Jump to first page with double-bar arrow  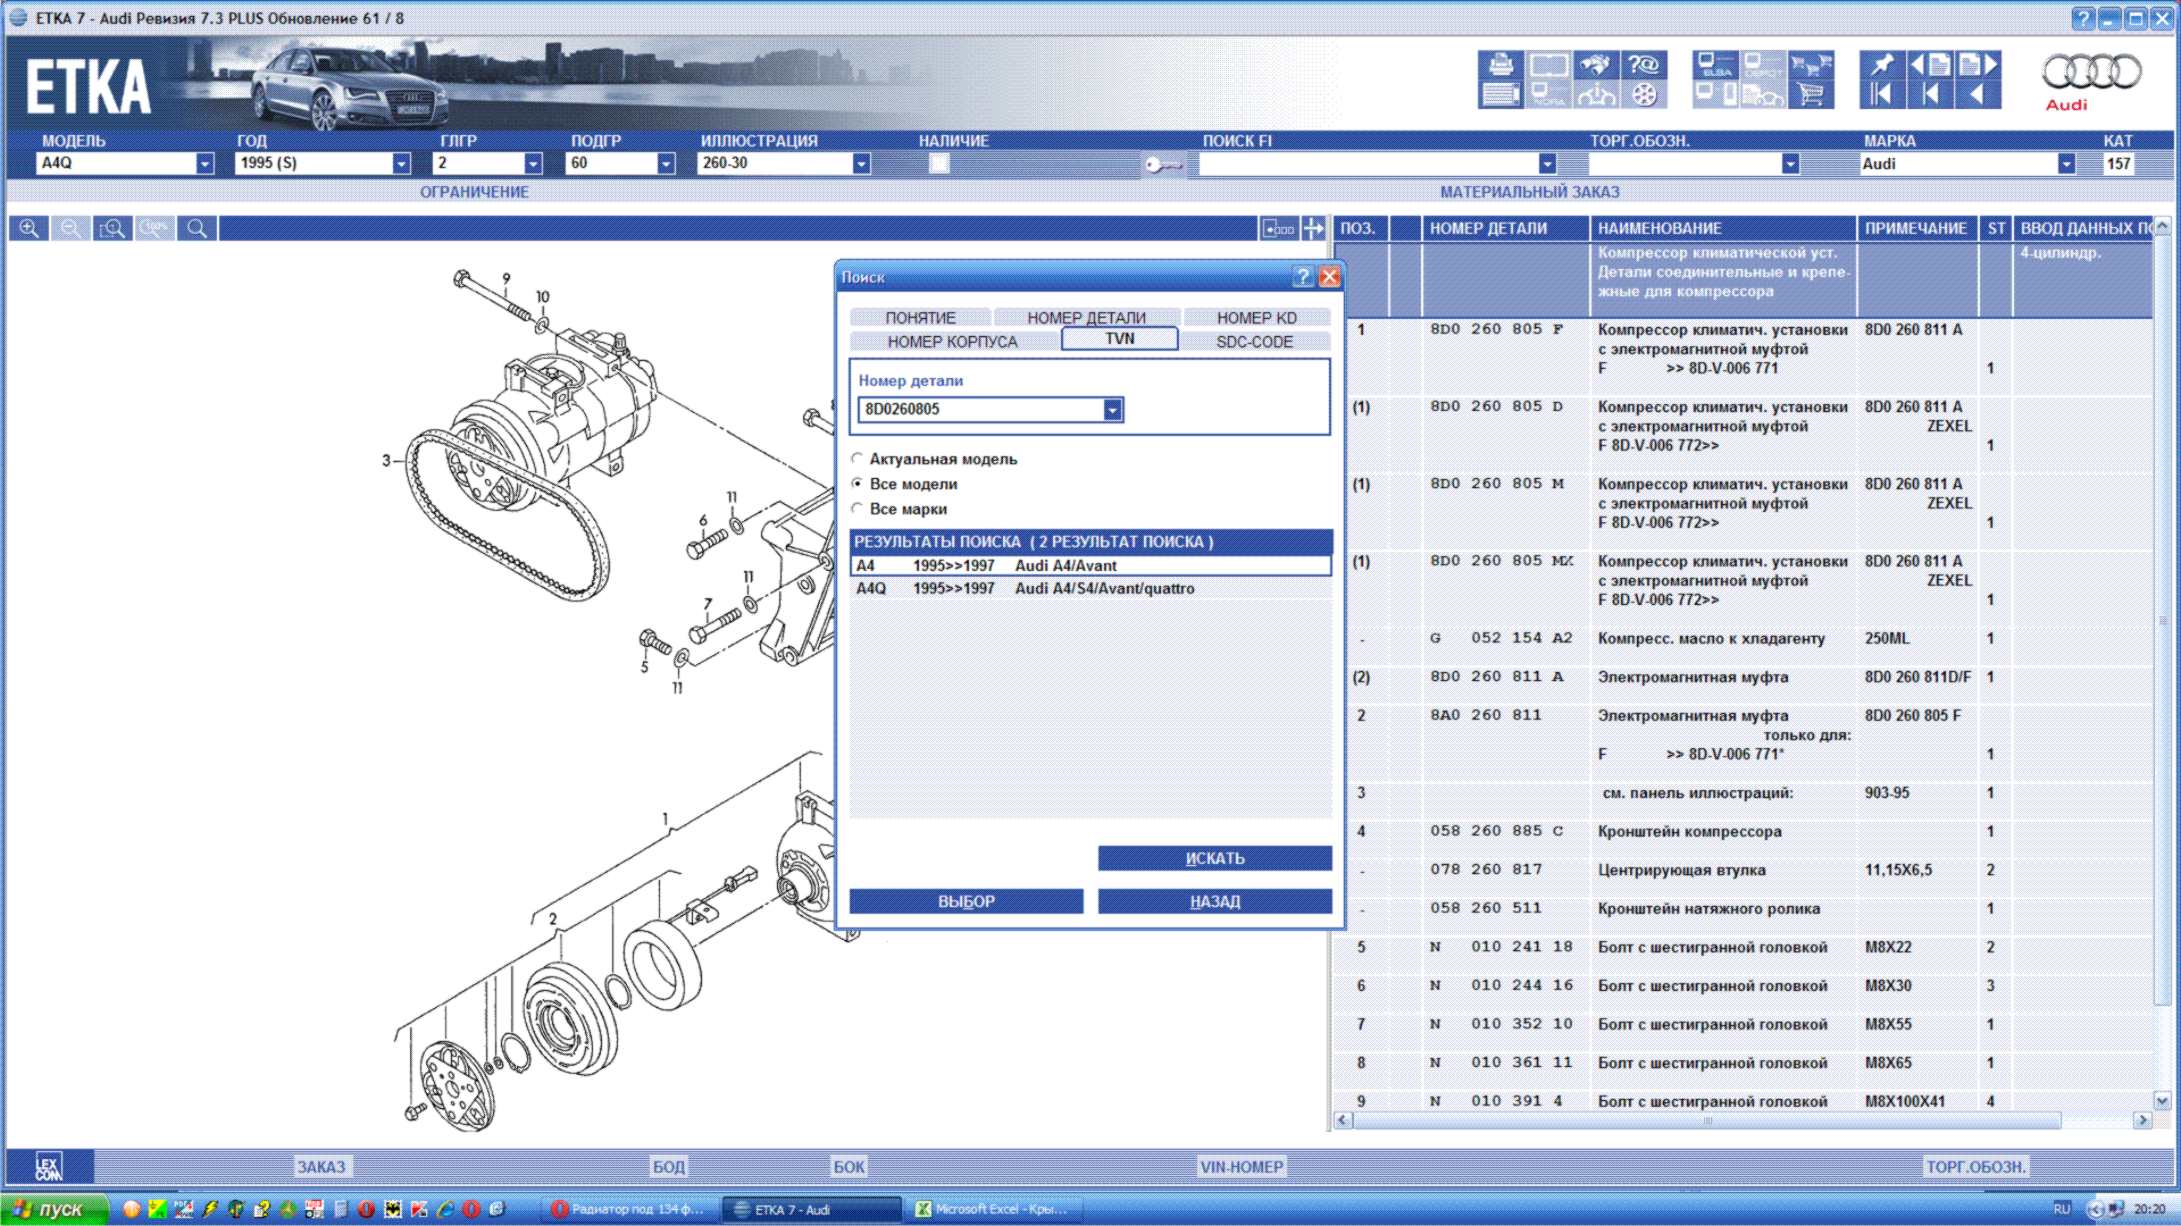1881,96
